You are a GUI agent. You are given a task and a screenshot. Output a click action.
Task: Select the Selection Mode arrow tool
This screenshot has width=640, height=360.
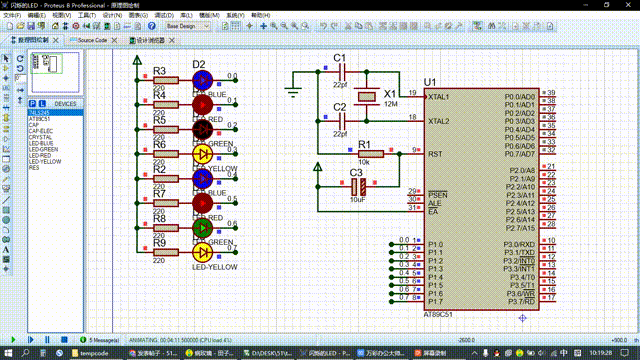click(6, 59)
